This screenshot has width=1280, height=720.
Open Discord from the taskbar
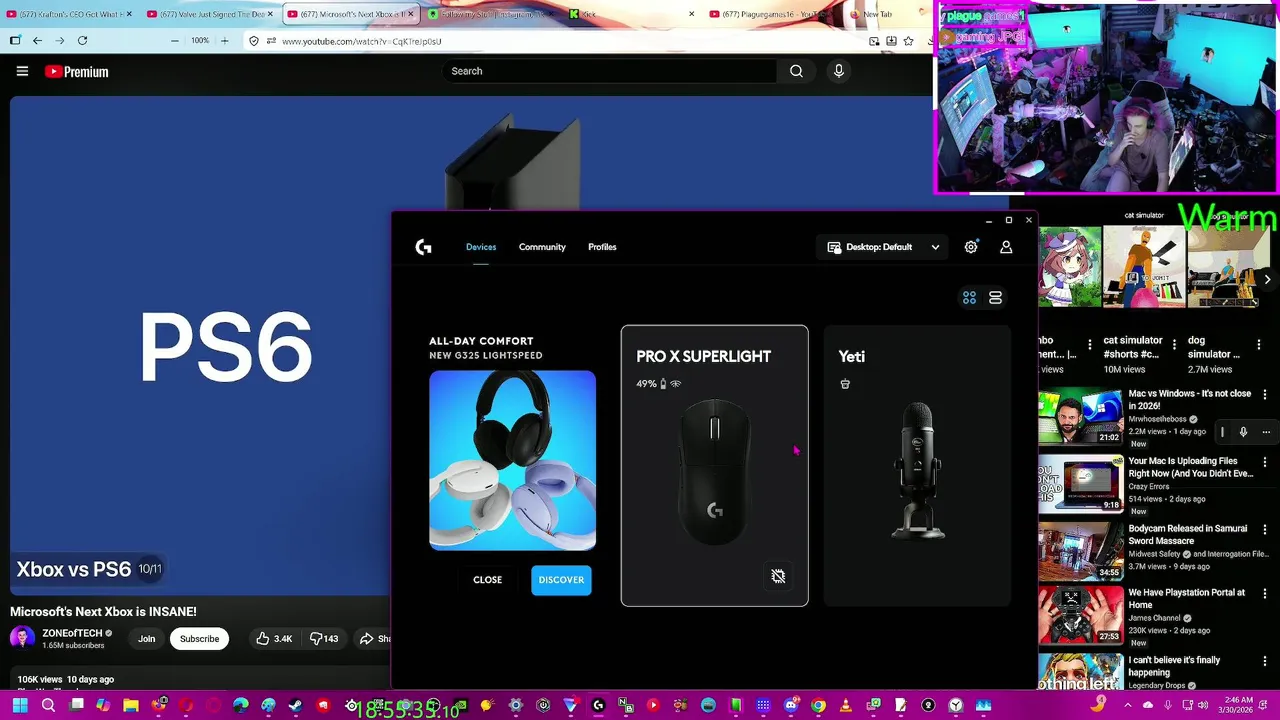point(791,705)
